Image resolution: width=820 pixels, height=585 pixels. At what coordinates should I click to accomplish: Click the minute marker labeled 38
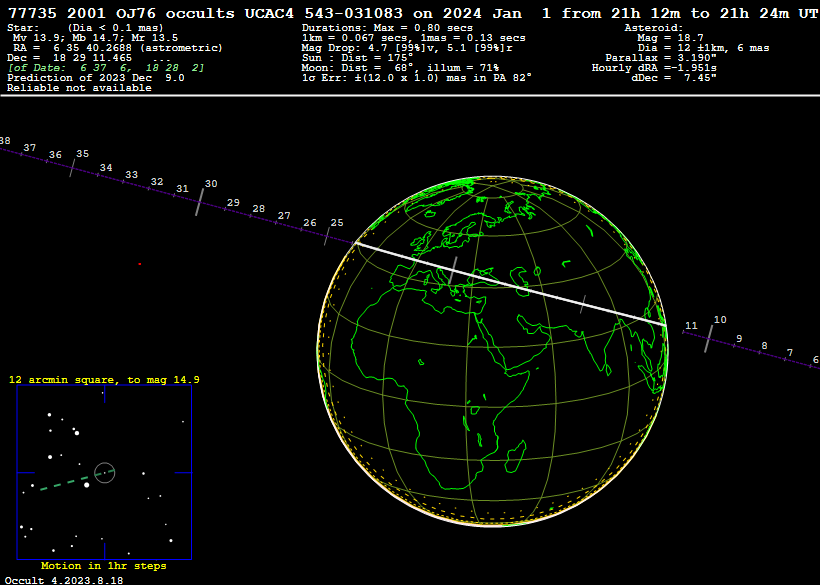click(5, 141)
